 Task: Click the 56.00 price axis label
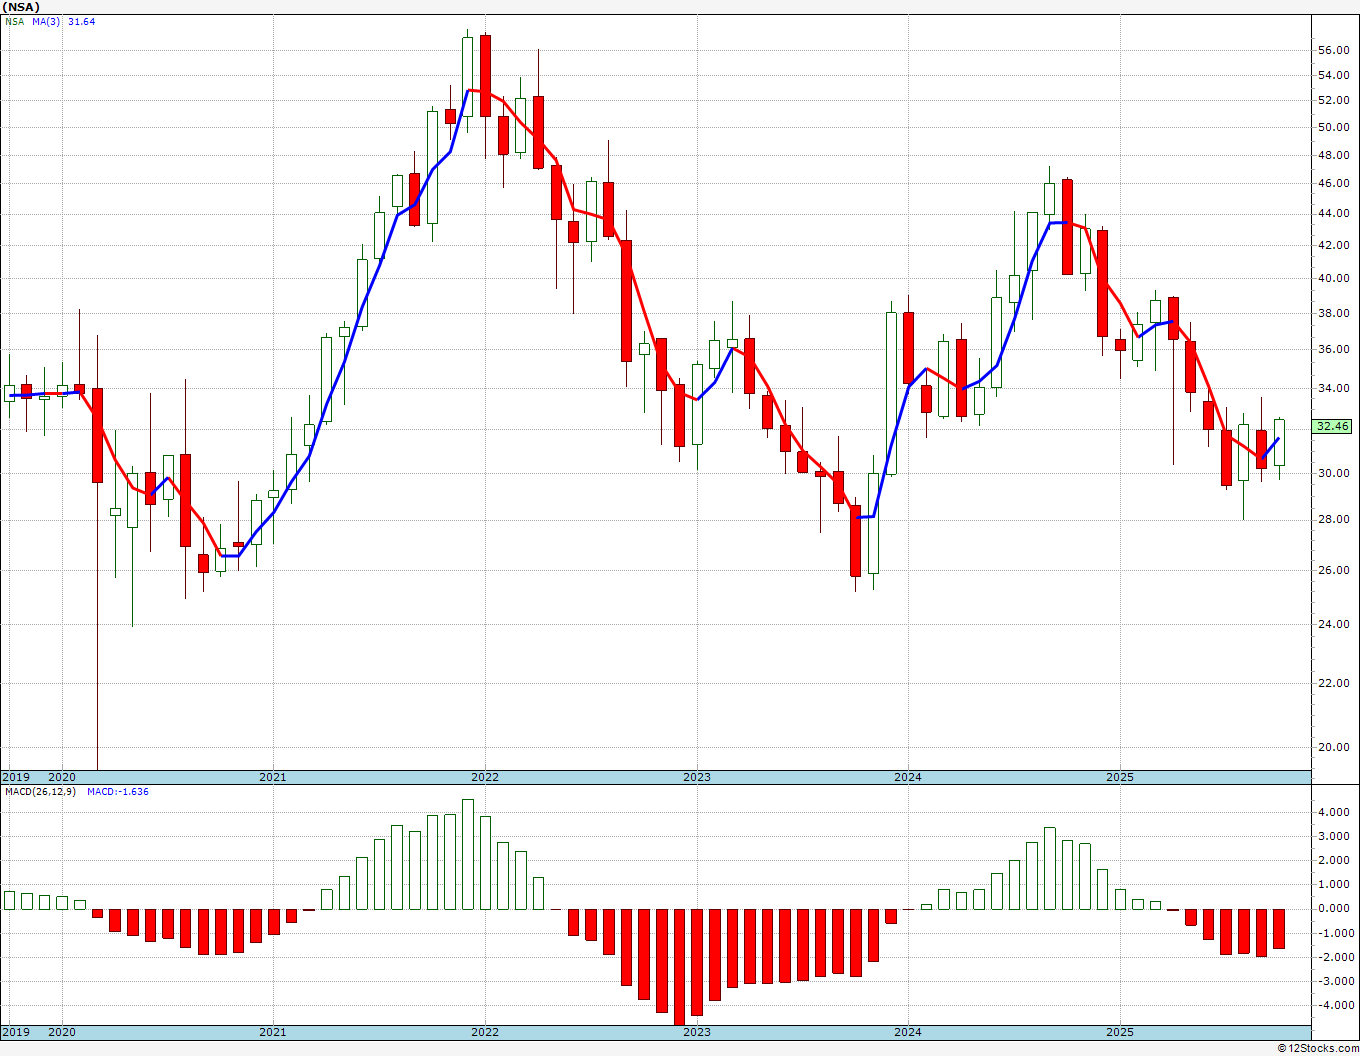click(1332, 50)
